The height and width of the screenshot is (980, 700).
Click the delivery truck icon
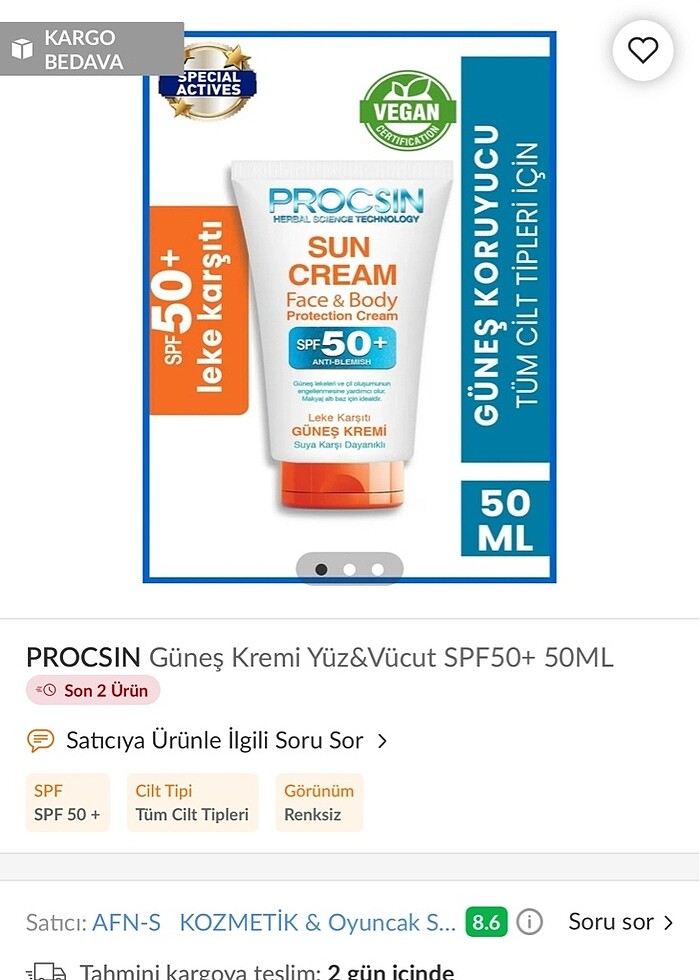pos(46,971)
